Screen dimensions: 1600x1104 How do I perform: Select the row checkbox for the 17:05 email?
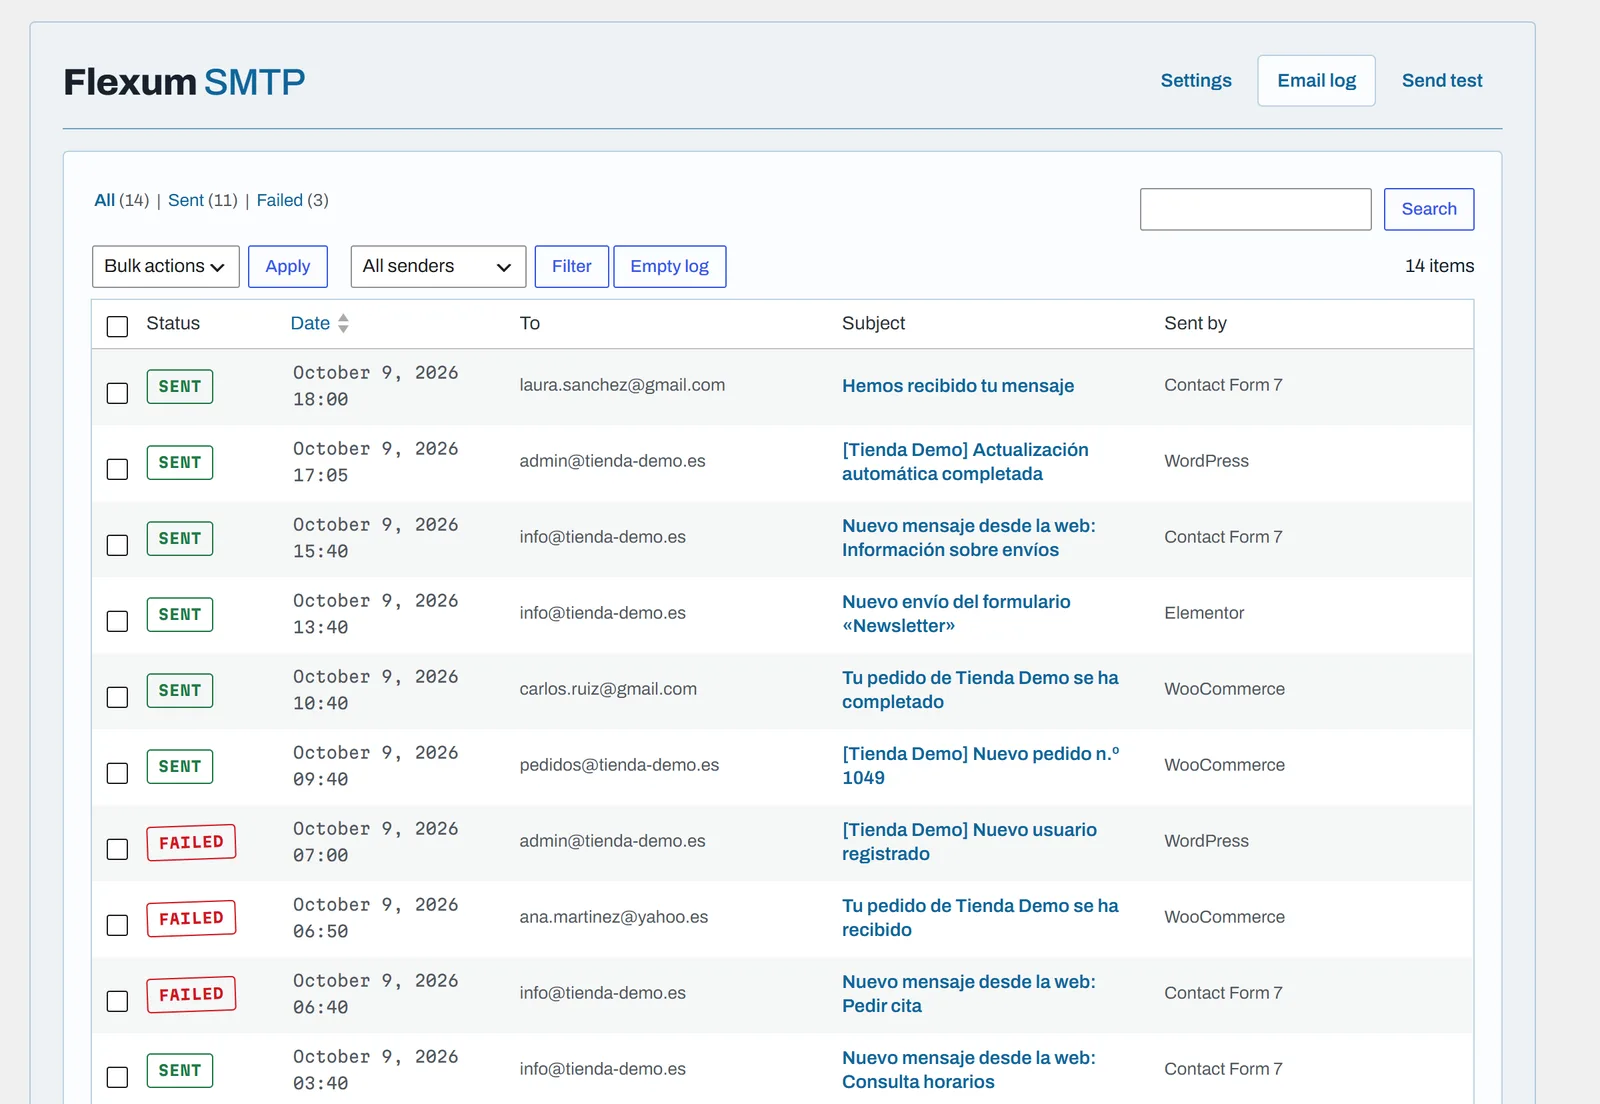click(x=117, y=469)
